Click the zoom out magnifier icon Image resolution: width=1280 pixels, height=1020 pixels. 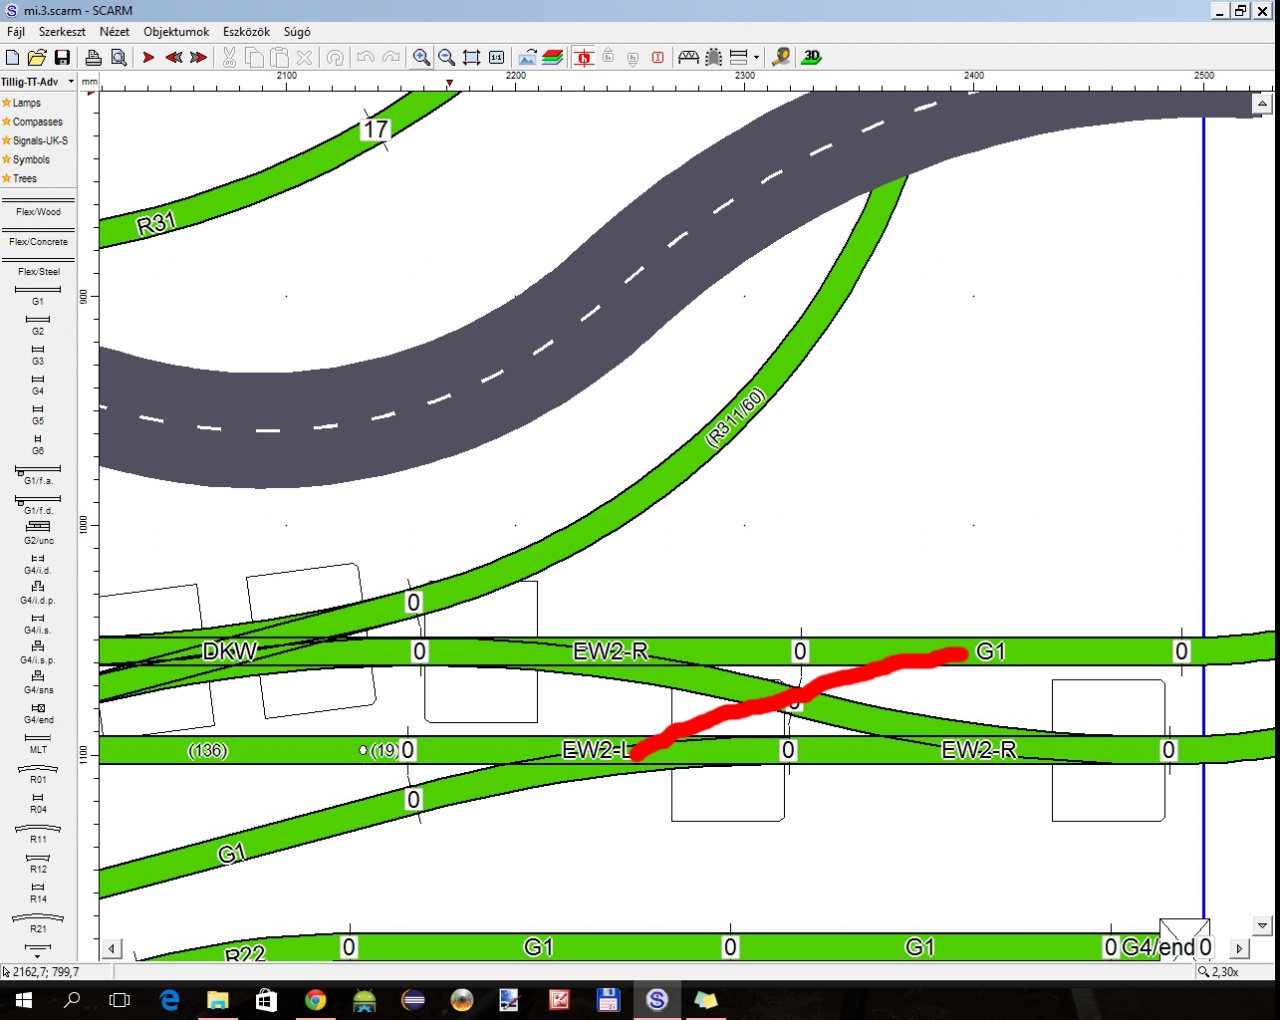click(x=446, y=58)
